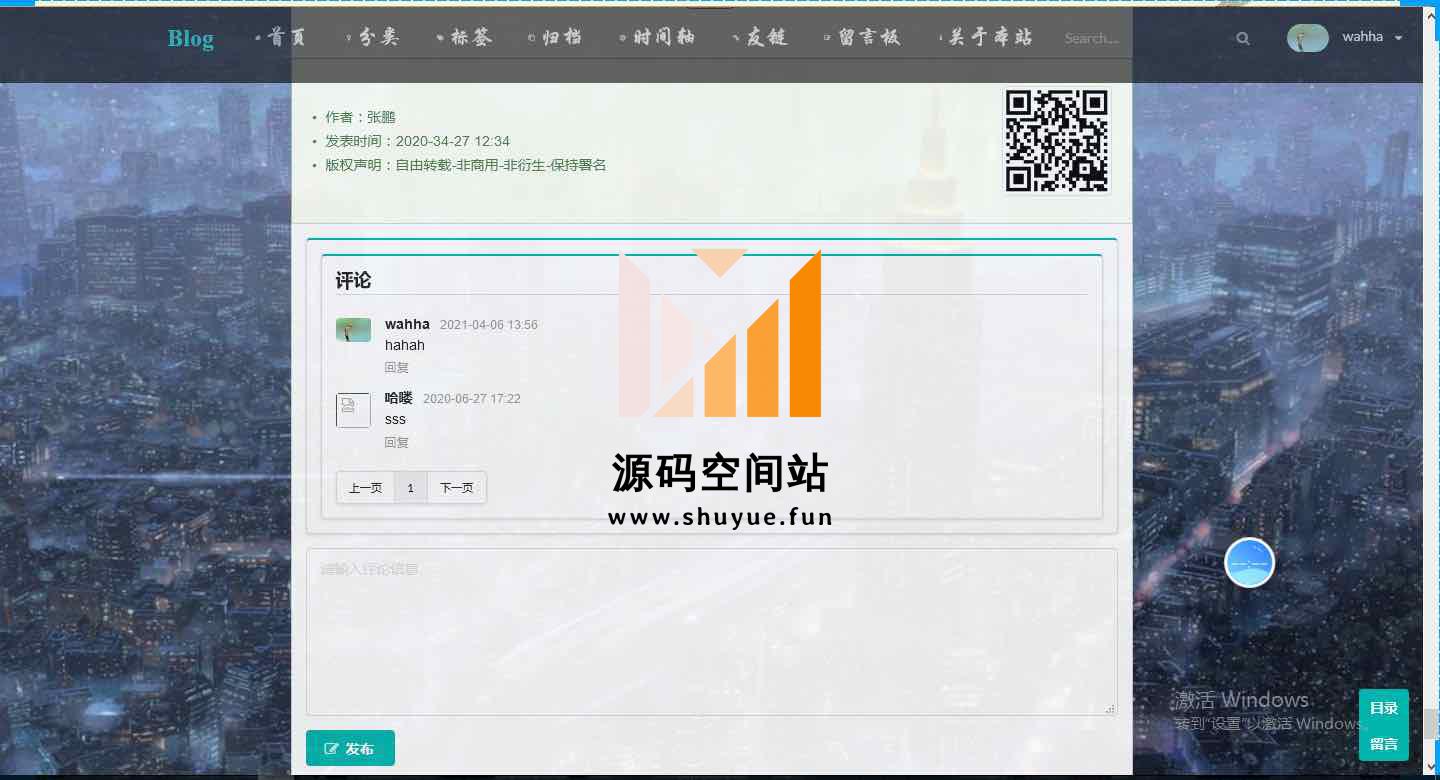Click the wahha avatar in the navbar
Image resolution: width=1440 pixels, height=780 pixels.
[1308, 38]
